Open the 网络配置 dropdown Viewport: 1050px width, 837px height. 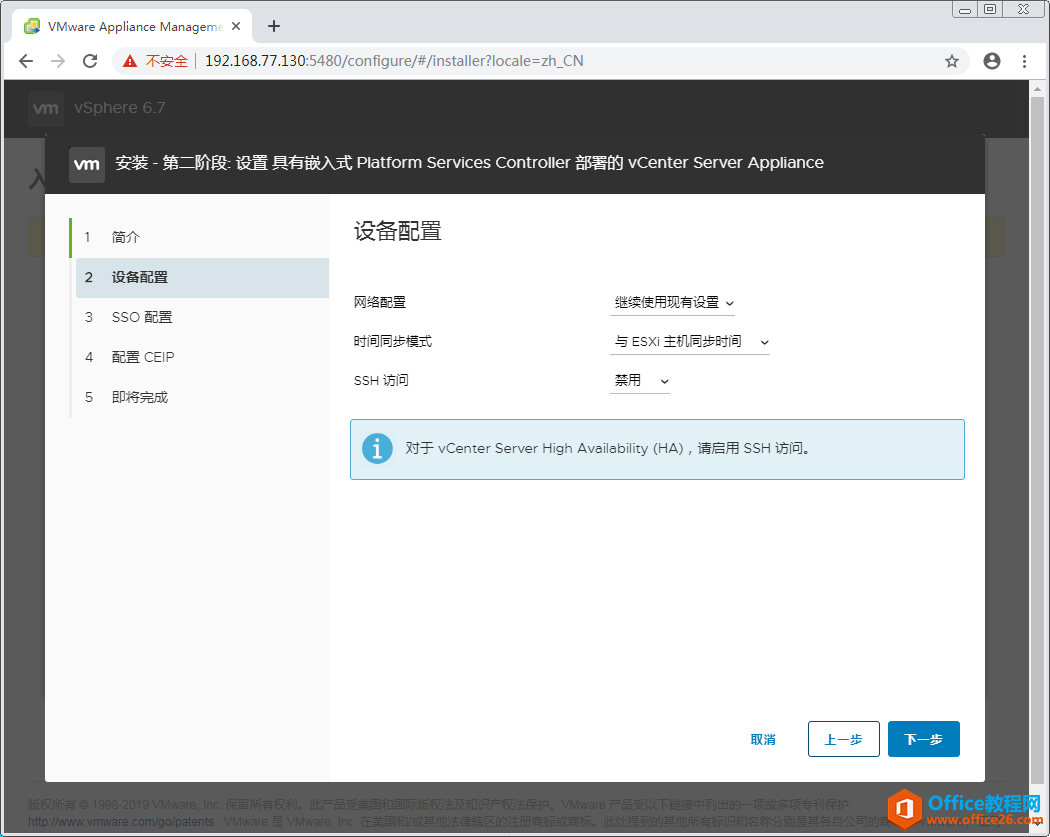(x=672, y=303)
